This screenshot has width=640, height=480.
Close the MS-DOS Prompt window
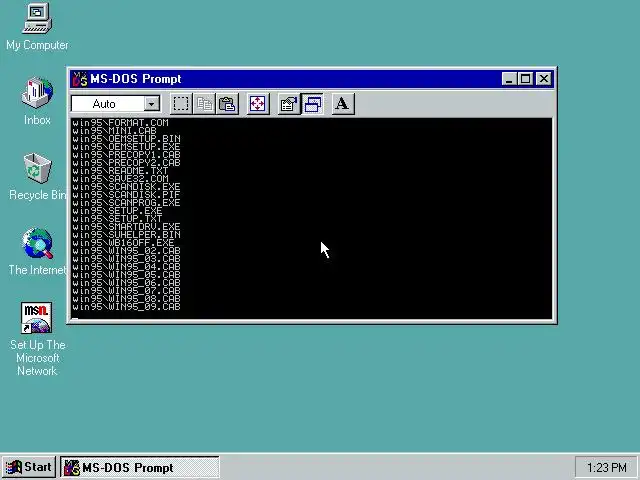544,79
